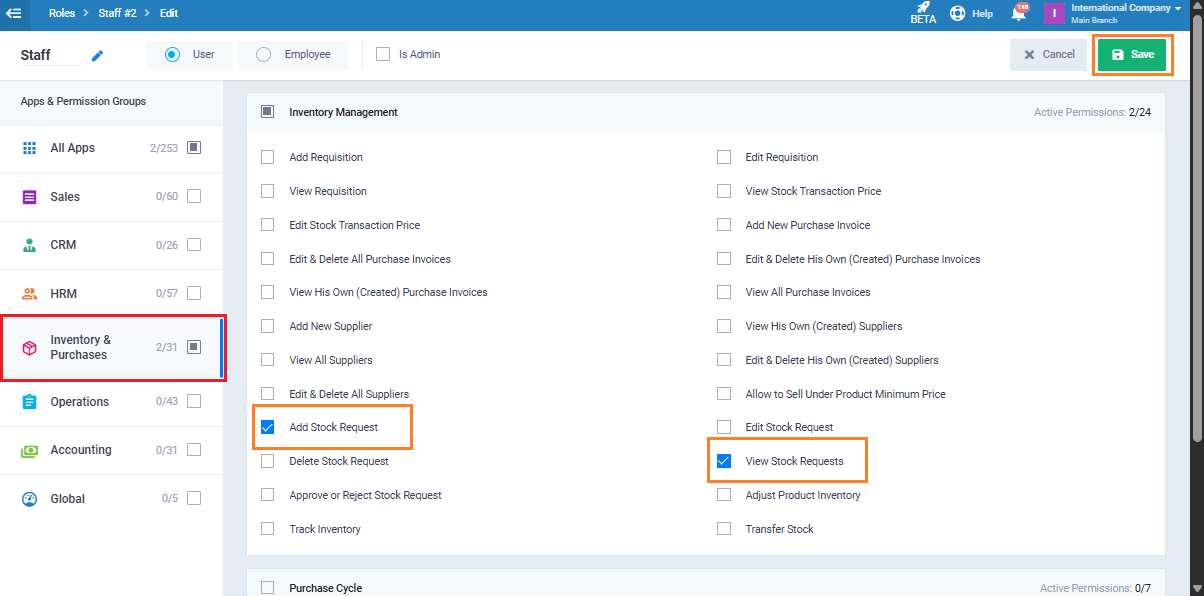Uncheck Add Stock Request permission
This screenshot has height=596, width=1204.
[x=268, y=428]
